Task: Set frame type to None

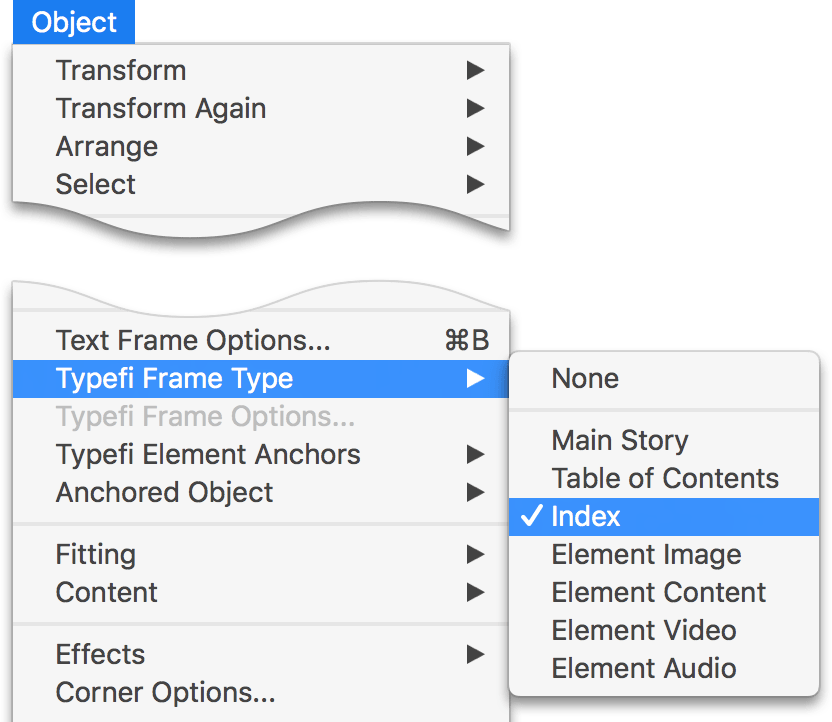Action: [x=585, y=378]
